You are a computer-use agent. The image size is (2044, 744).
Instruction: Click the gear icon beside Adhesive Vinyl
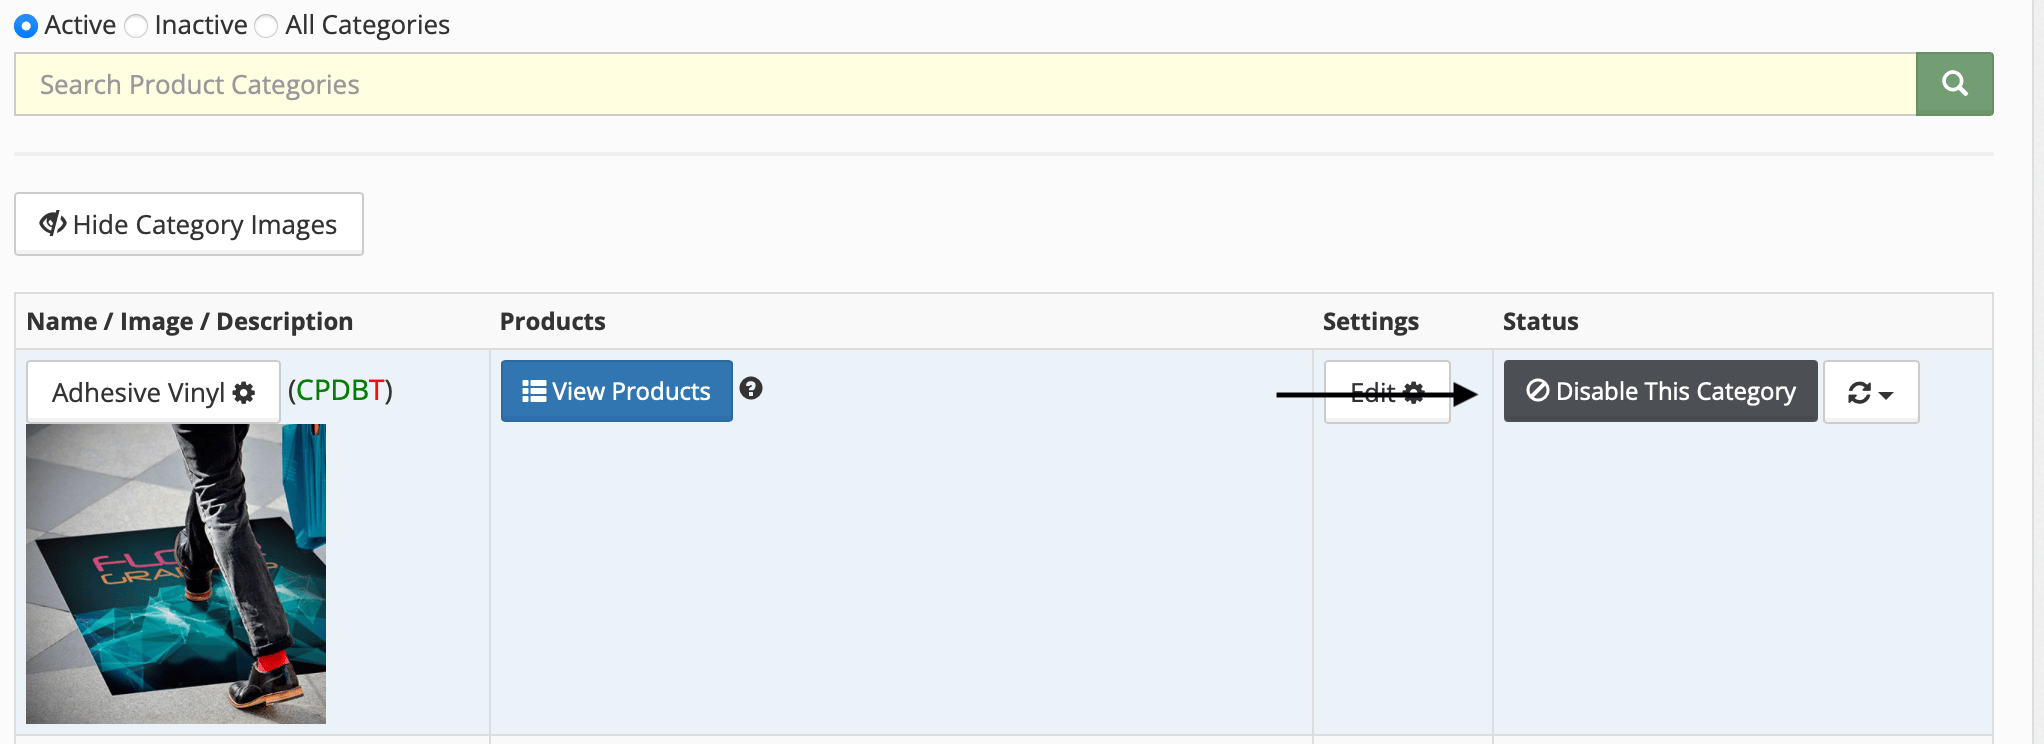pyautogui.click(x=244, y=393)
